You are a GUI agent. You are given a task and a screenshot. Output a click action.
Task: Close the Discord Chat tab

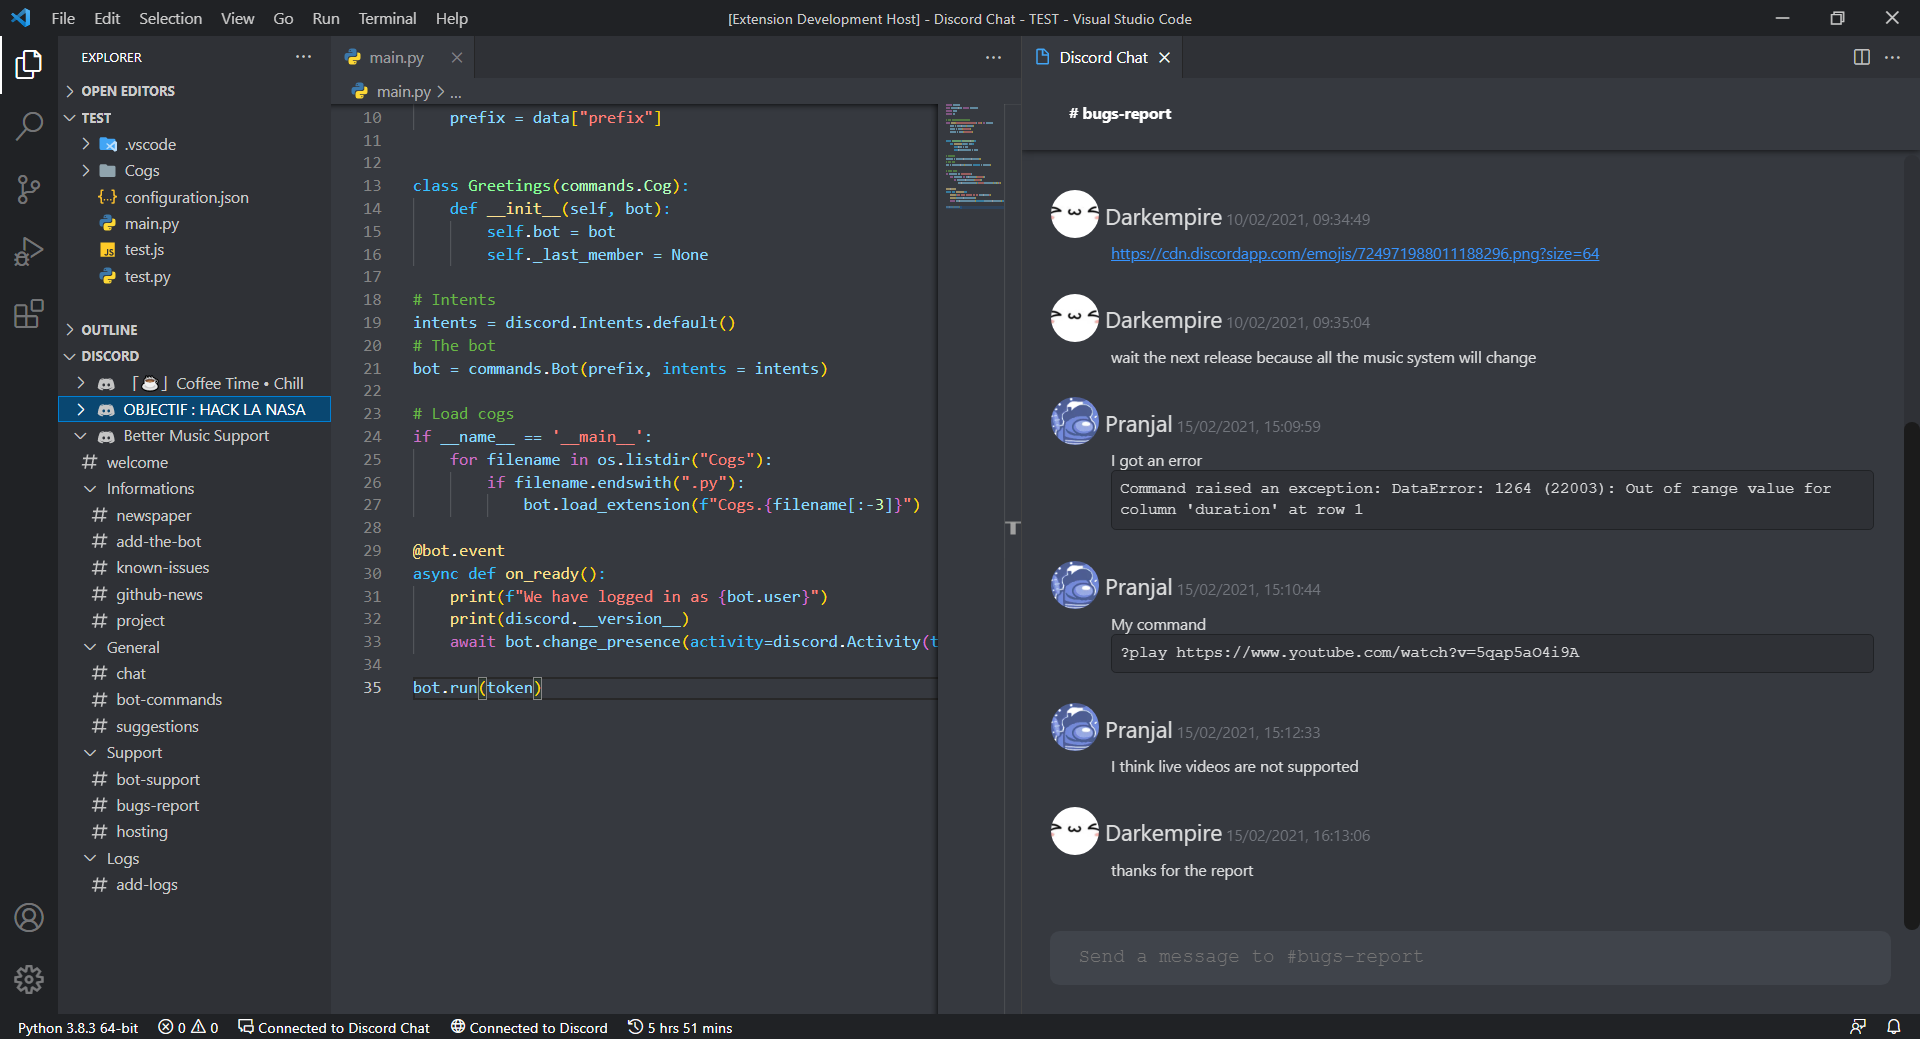click(x=1164, y=57)
